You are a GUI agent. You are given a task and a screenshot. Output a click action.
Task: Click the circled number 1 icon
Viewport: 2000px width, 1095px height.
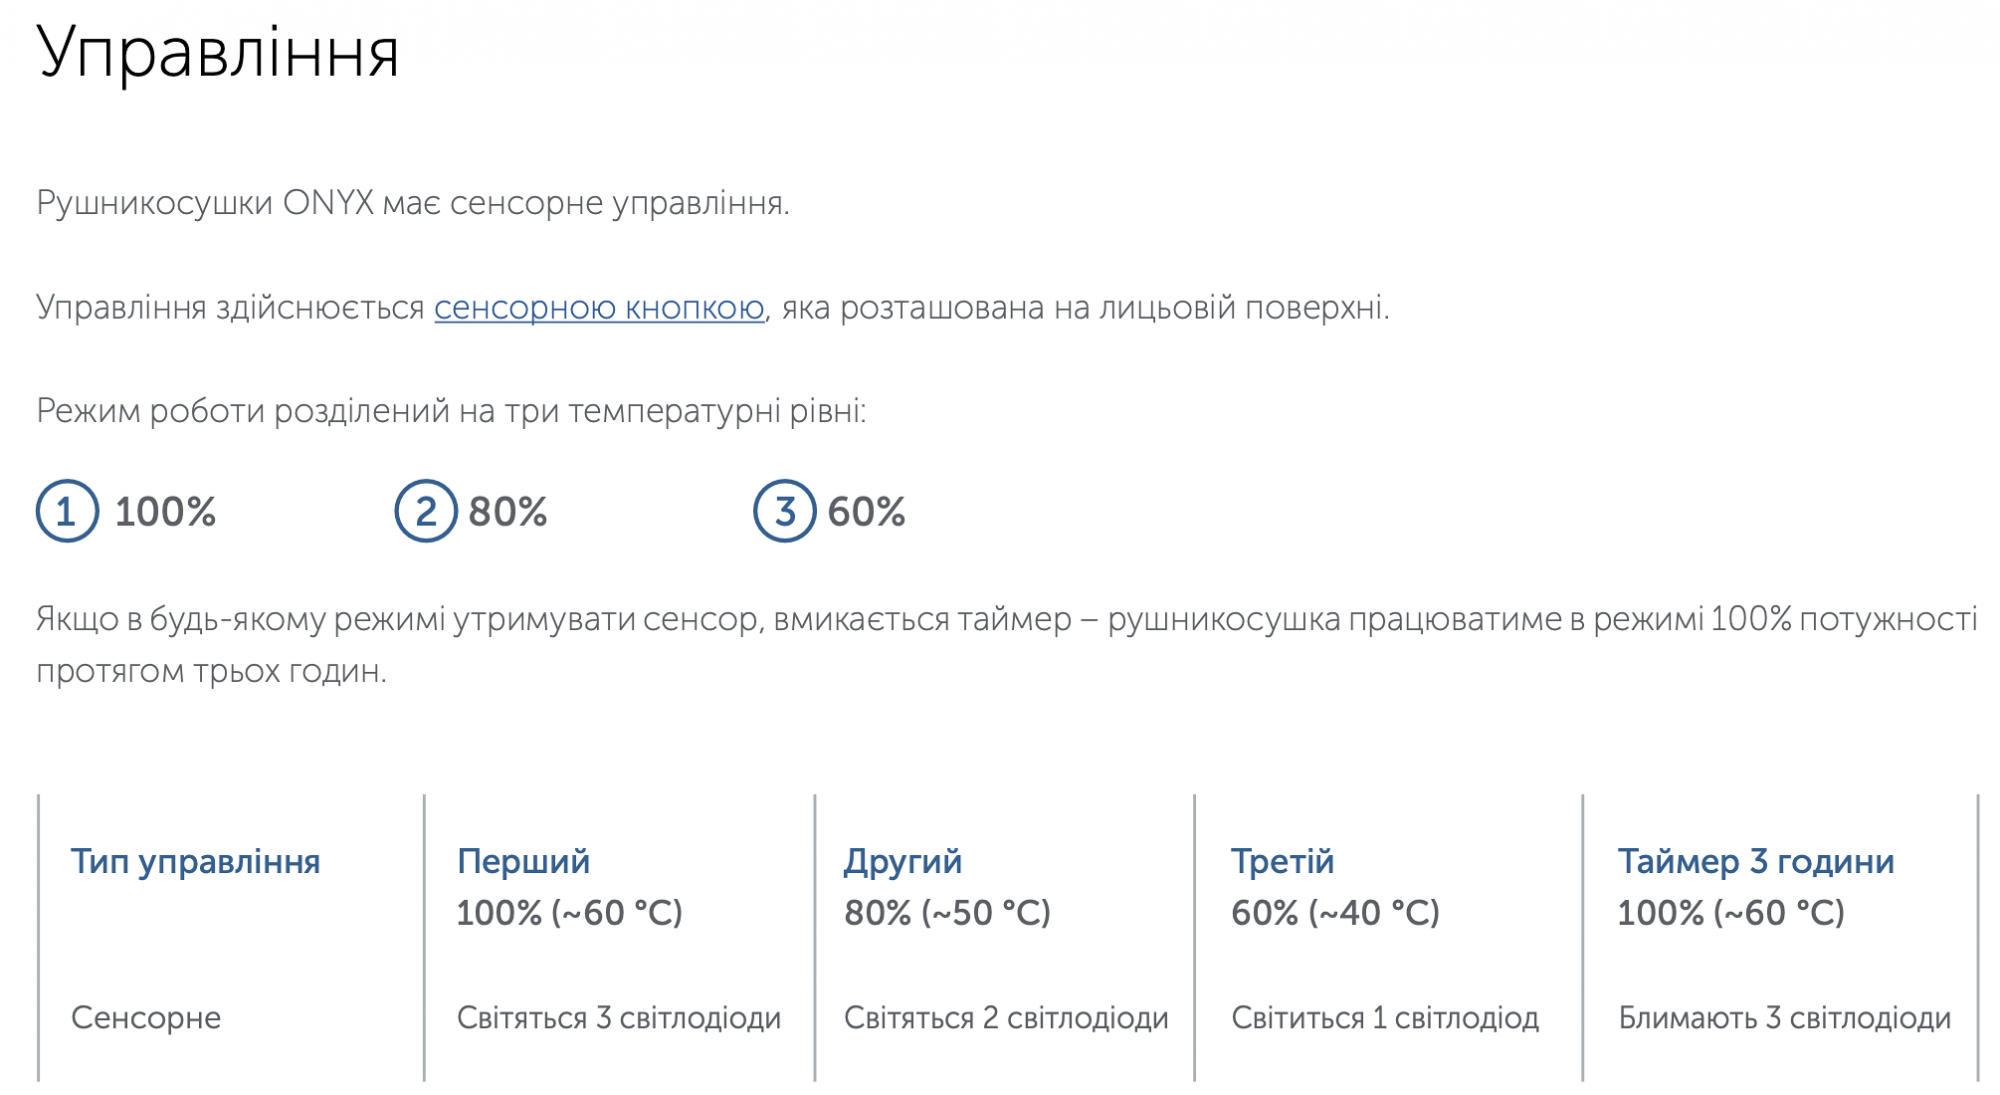pos(67,511)
